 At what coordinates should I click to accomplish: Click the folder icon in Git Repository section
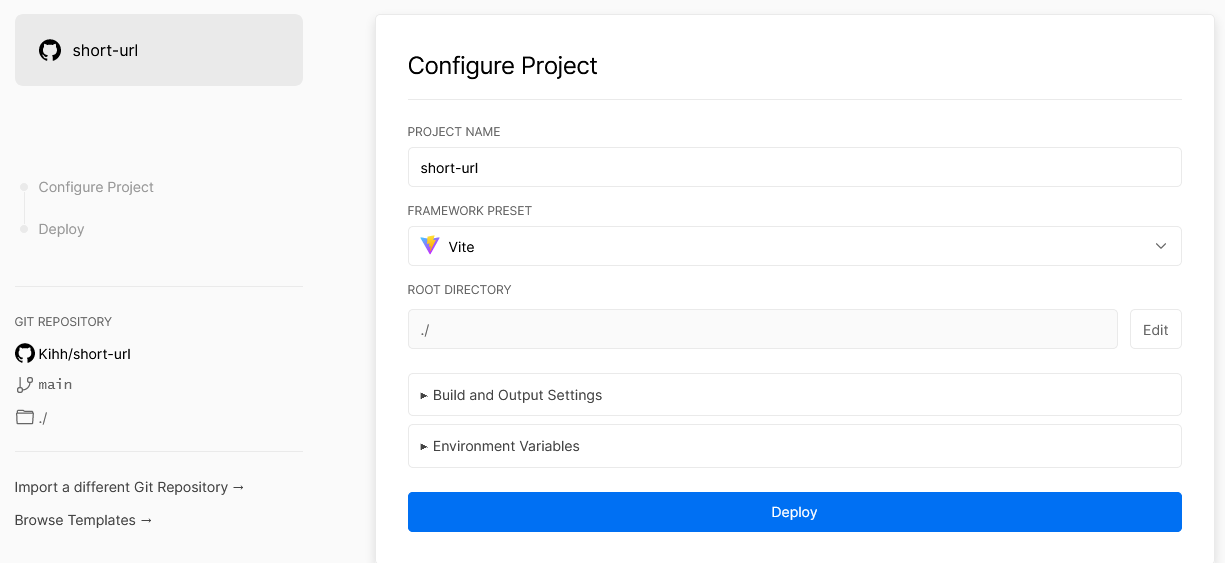point(25,417)
